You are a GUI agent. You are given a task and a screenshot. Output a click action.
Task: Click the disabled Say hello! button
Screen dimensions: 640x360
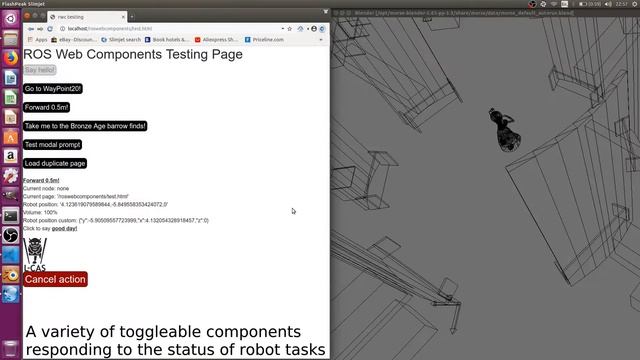(40, 70)
